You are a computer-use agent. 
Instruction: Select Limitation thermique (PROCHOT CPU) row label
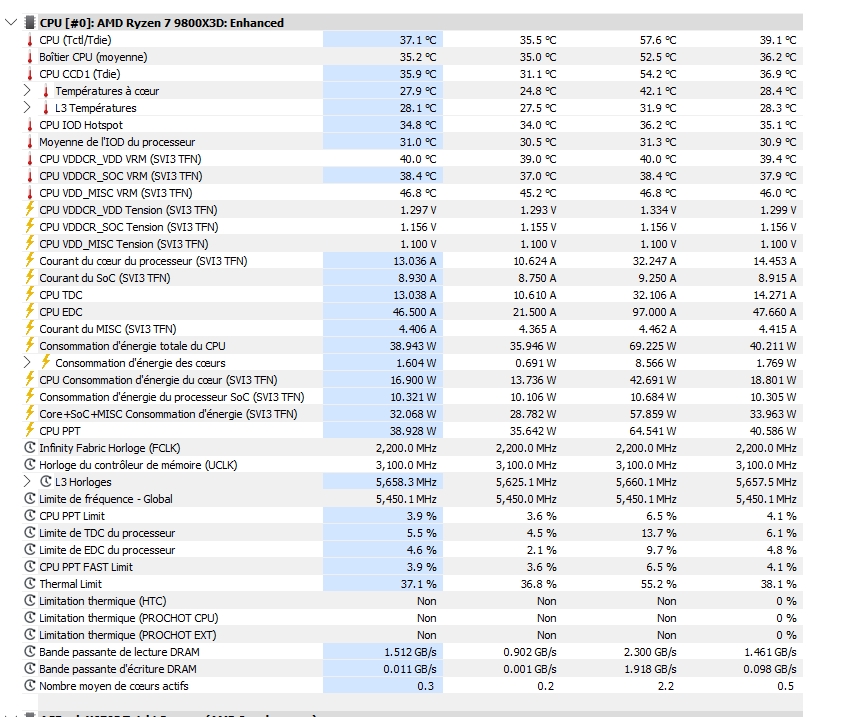128,618
